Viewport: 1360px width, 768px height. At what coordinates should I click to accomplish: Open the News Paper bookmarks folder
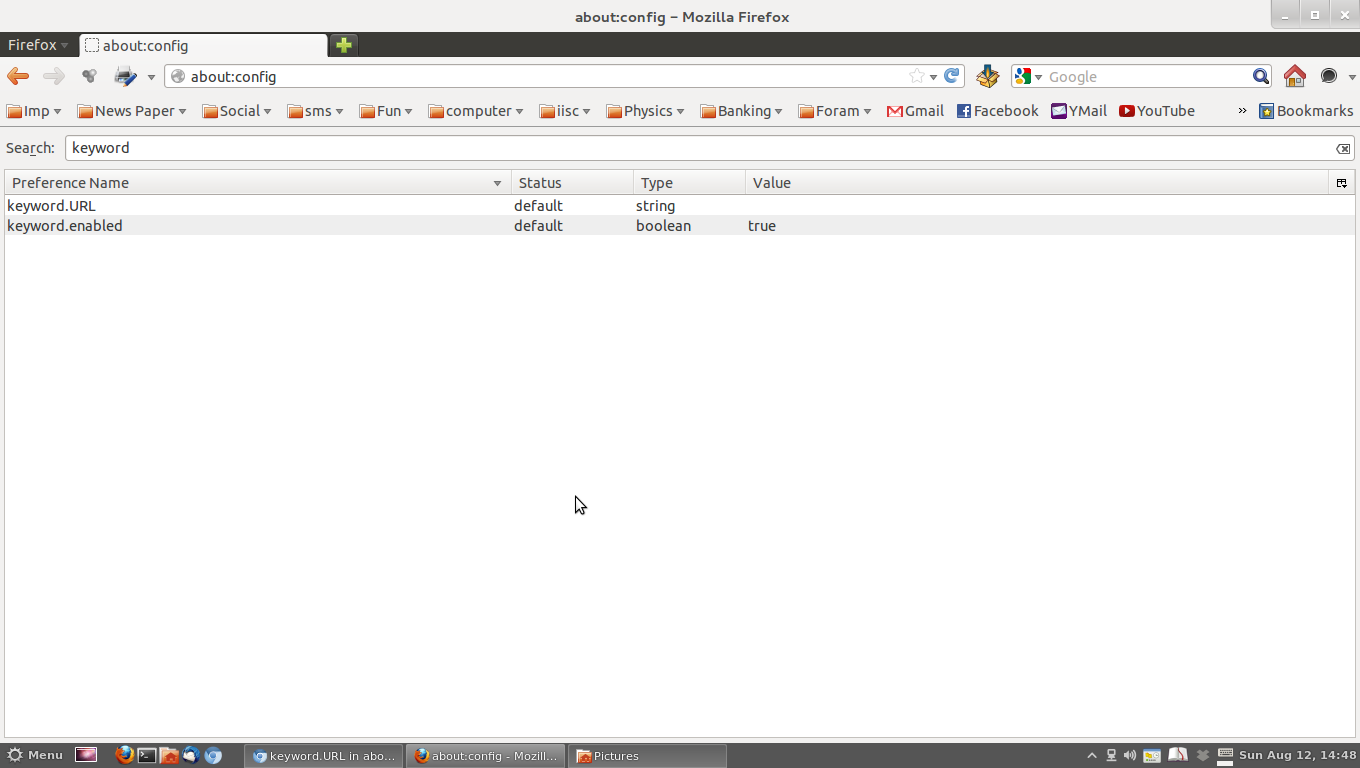click(132, 111)
